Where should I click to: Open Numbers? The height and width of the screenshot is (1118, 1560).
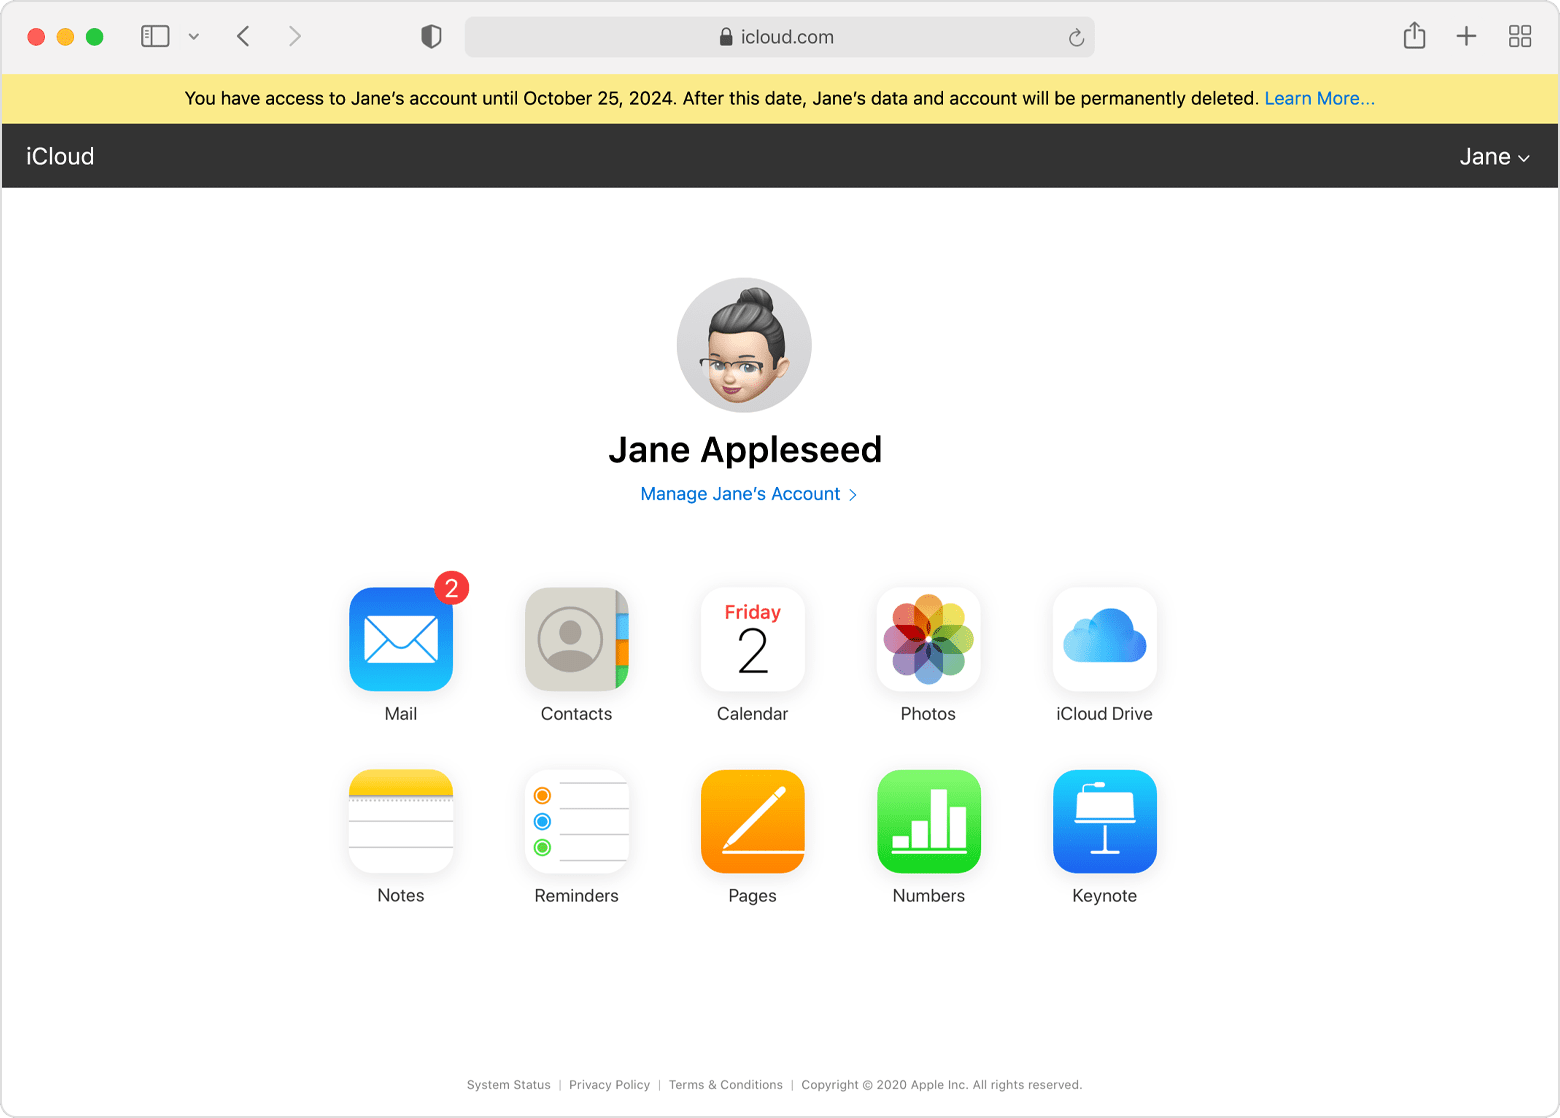point(928,822)
